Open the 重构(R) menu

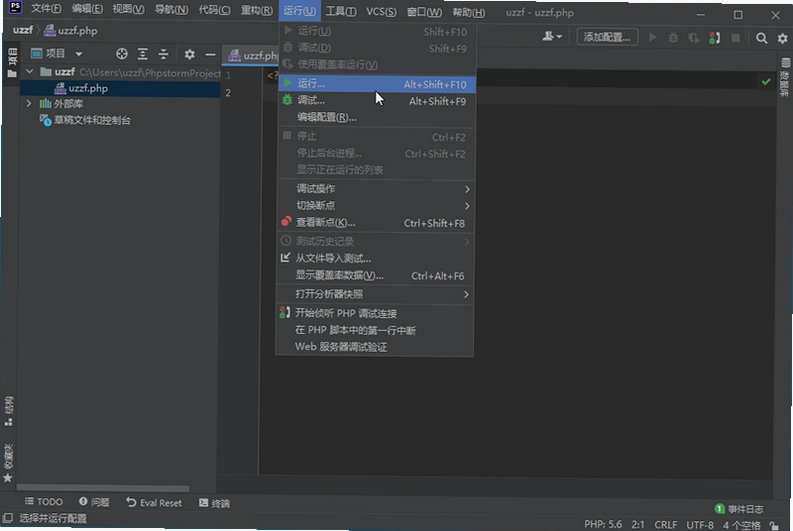[256, 10]
